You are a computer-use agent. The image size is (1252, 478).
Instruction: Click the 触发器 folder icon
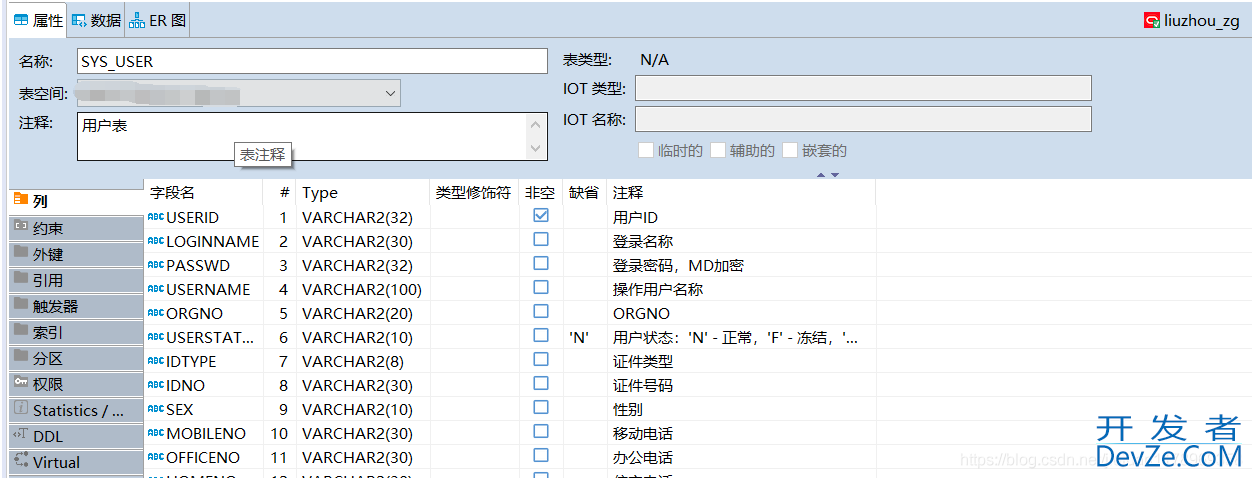coord(20,305)
